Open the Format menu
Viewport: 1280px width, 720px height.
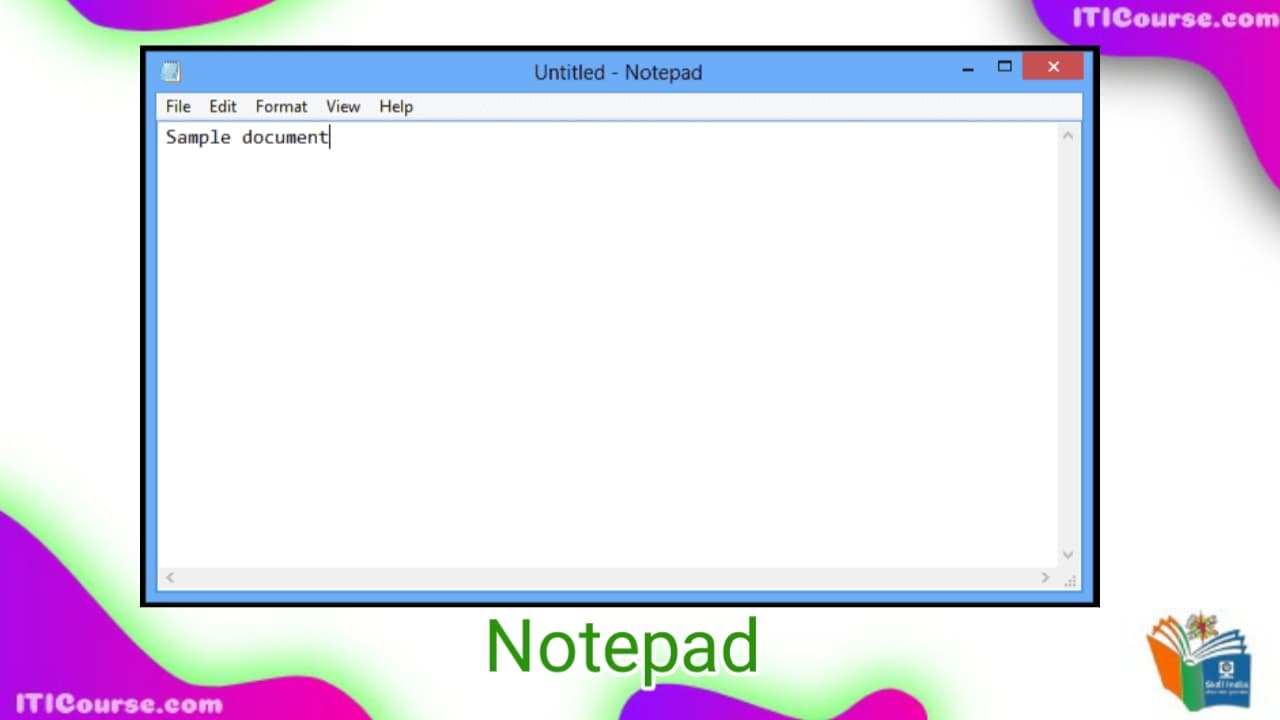[x=281, y=106]
